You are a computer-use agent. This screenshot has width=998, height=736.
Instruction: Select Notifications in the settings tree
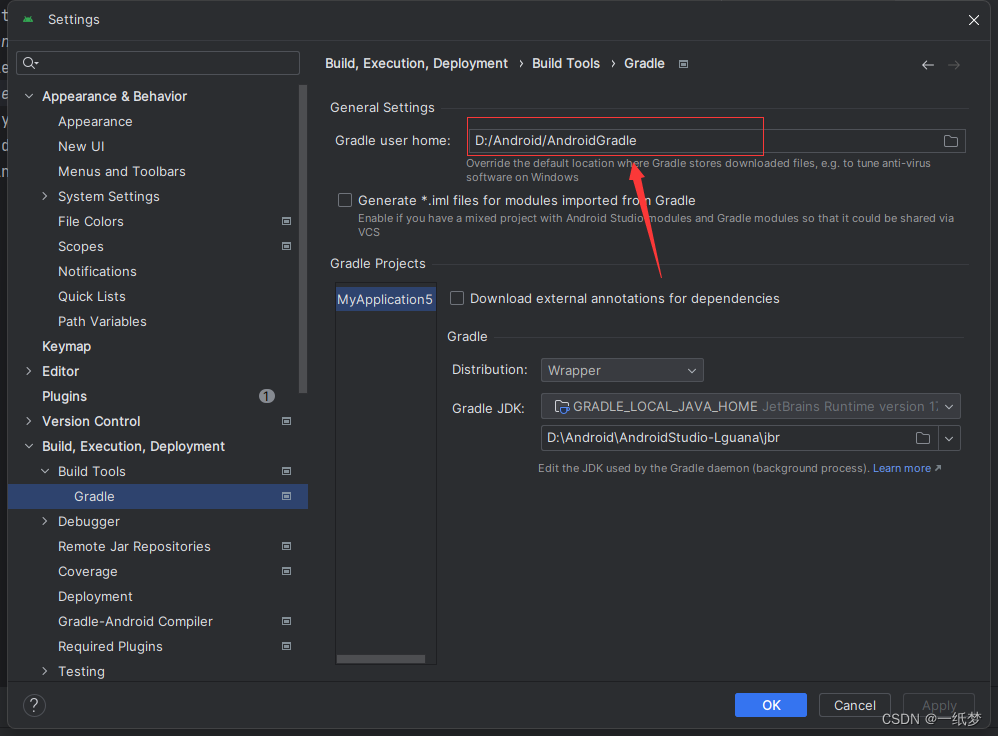pyautogui.click(x=97, y=271)
